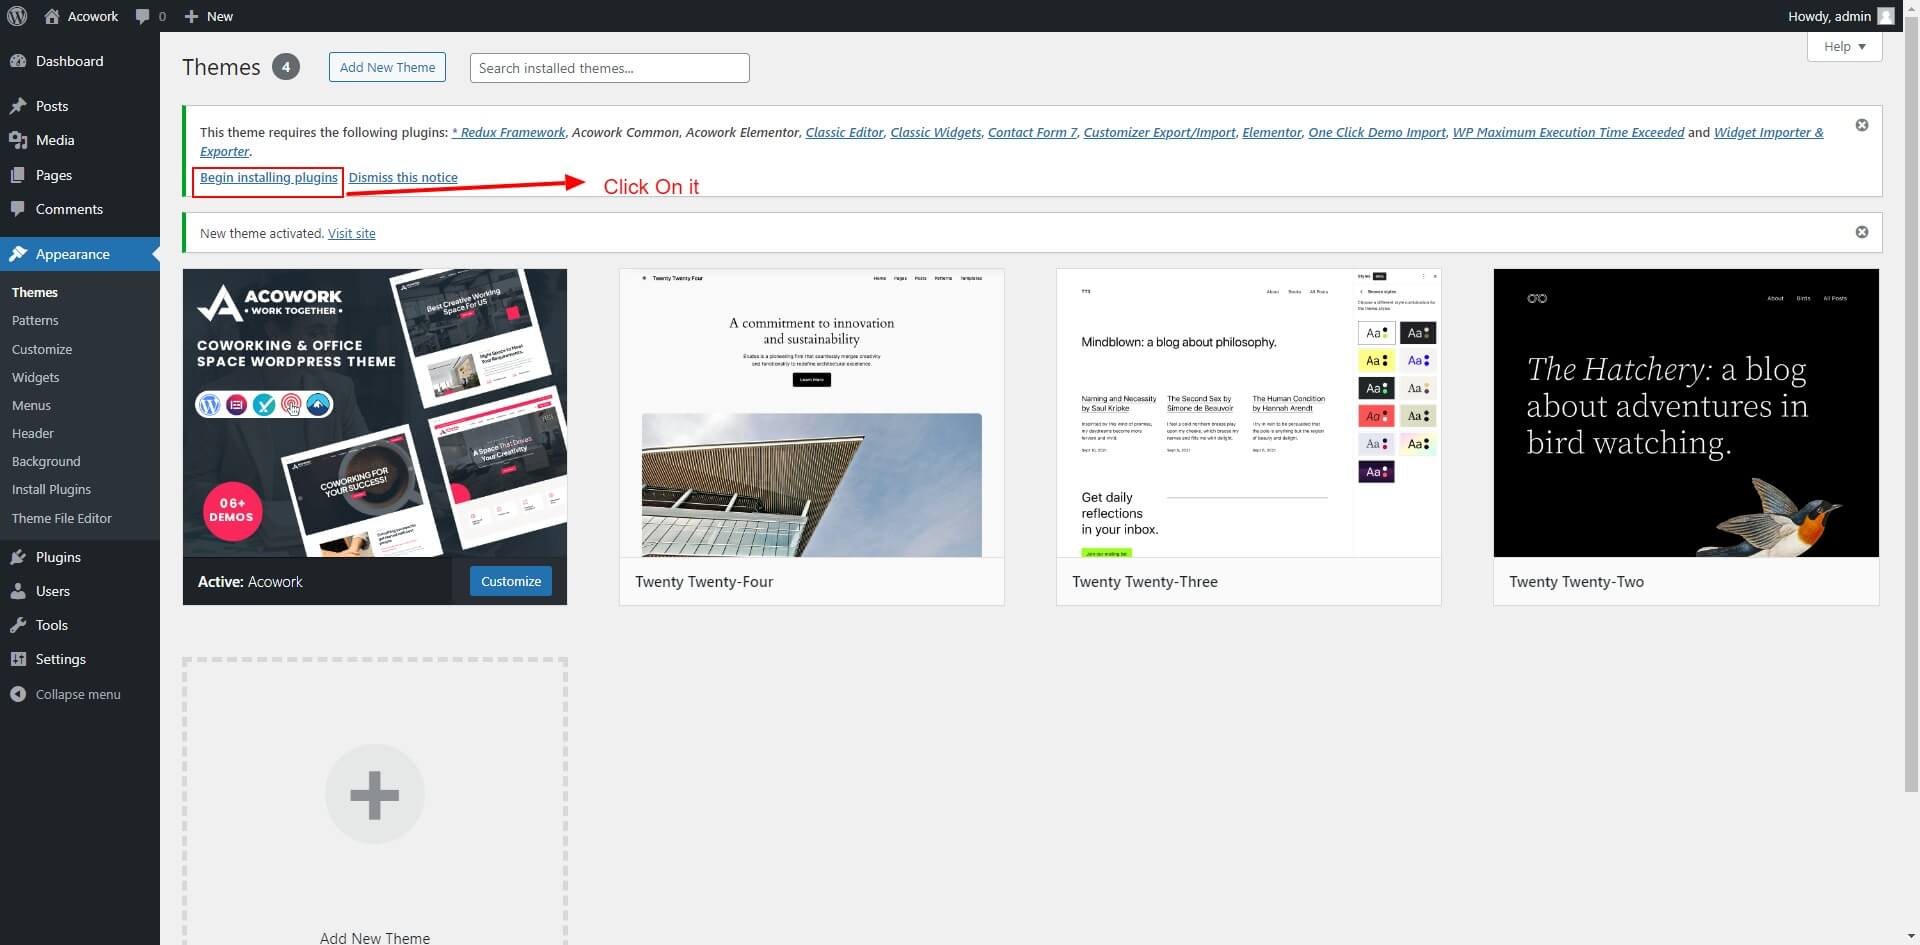Open Patterns submenu item
Image resolution: width=1920 pixels, height=945 pixels.
click(x=35, y=321)
